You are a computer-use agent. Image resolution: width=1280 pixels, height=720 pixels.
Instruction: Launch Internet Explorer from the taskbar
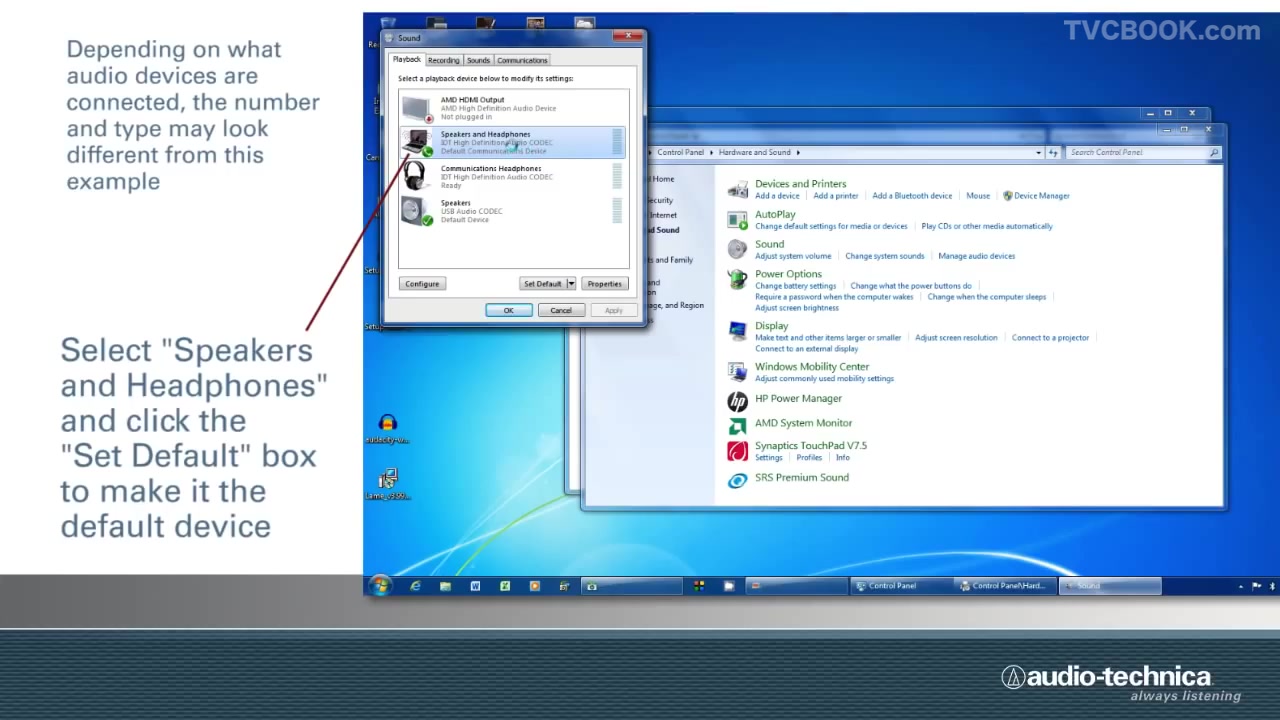[x=415, y=586]
